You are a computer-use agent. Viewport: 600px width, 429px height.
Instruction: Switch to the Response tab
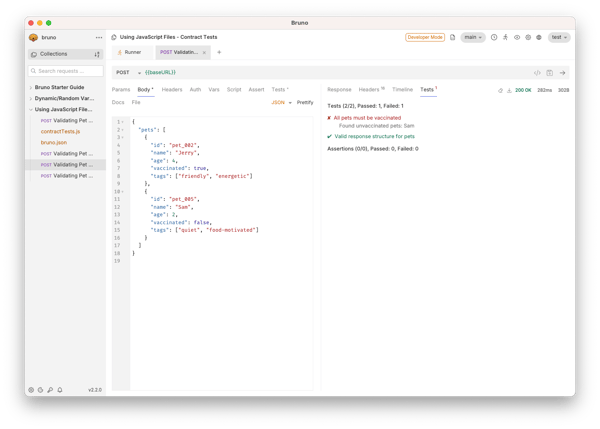(x=339, y=90)
